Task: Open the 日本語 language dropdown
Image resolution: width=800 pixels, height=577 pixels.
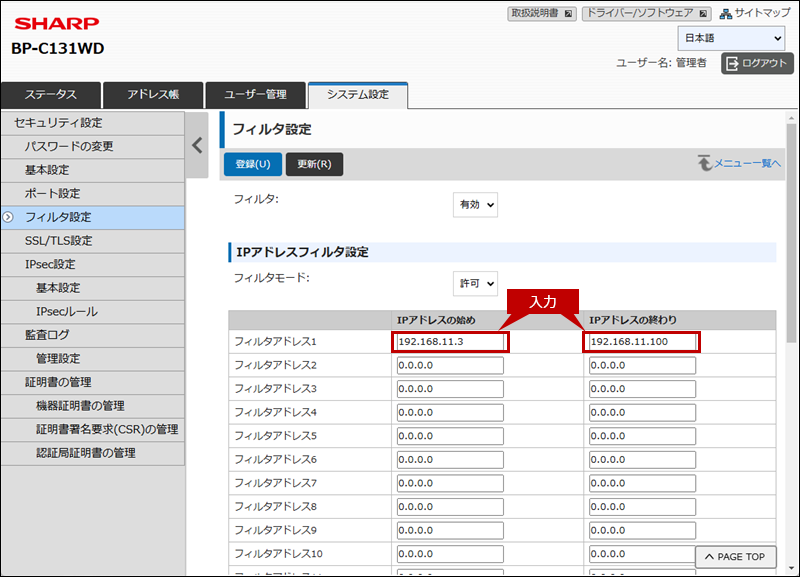Action: pos(731,38)
